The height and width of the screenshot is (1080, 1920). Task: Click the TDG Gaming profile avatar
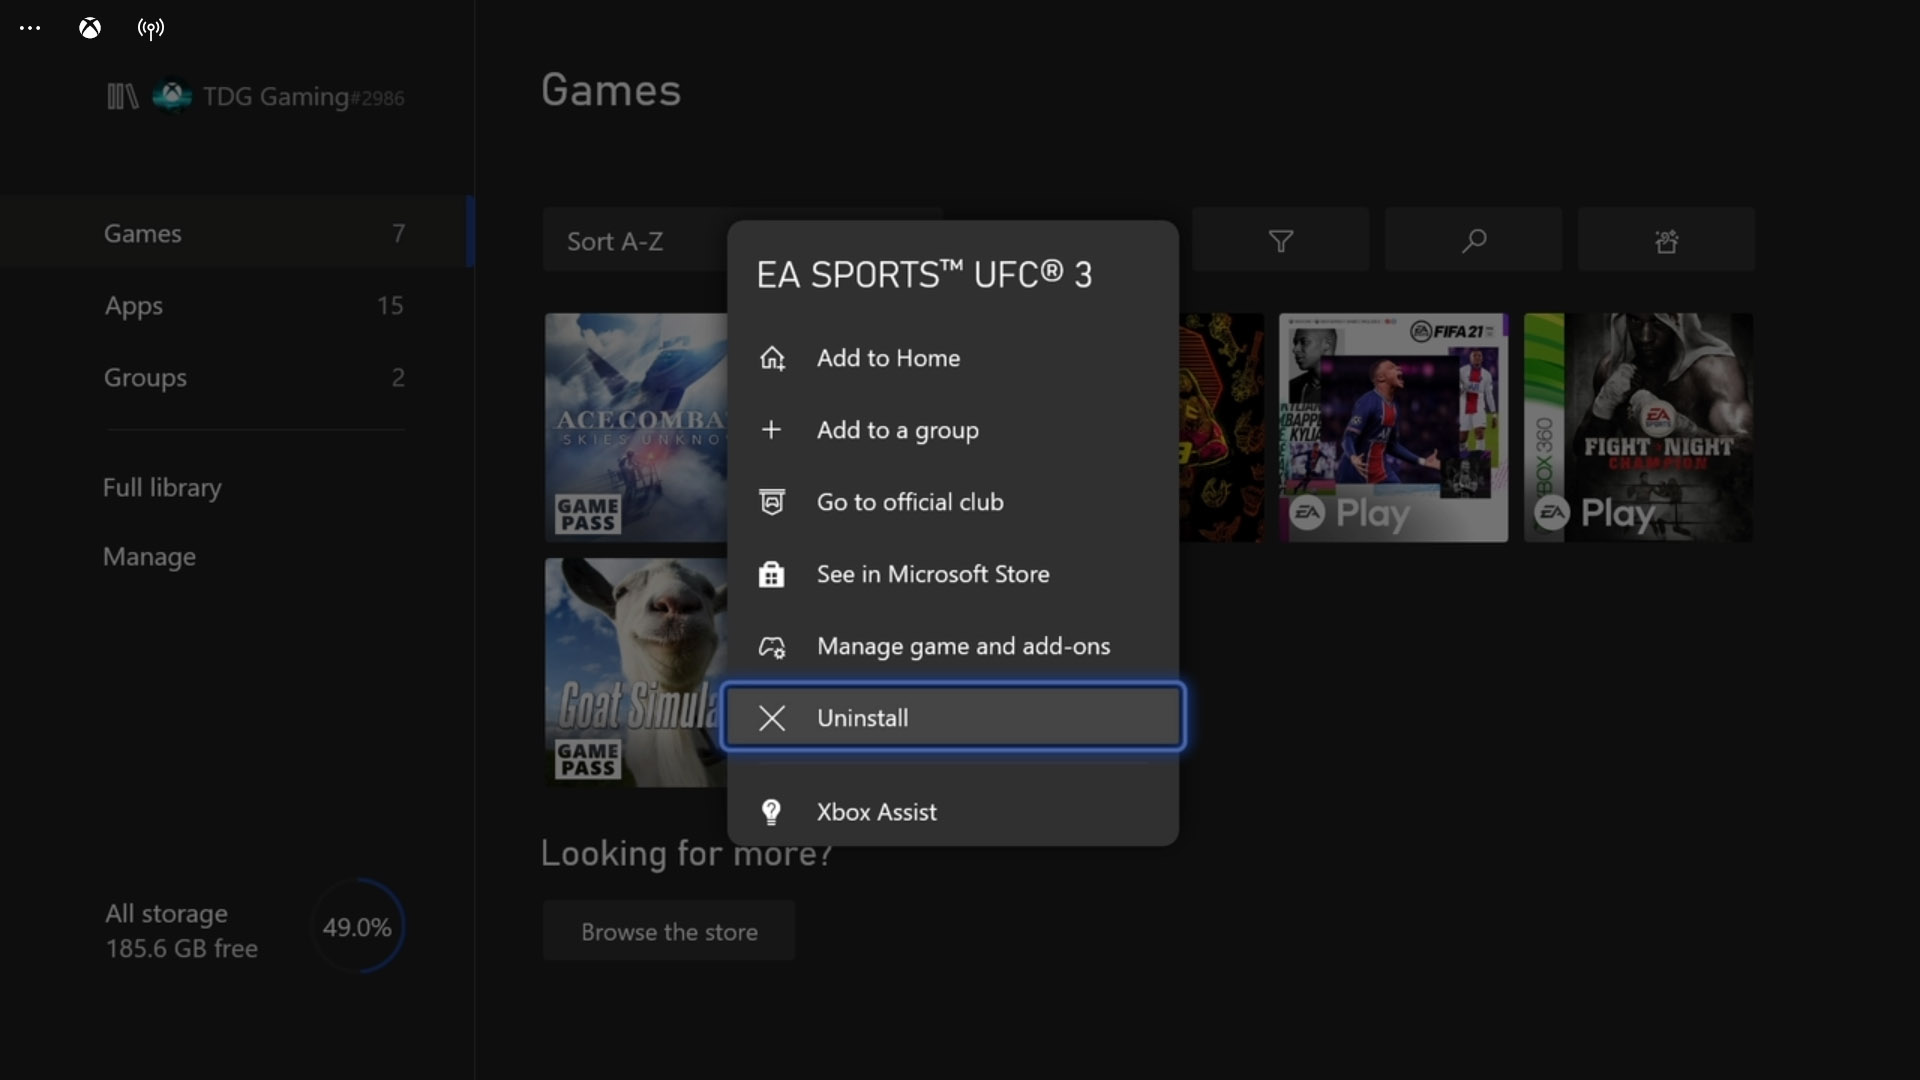(171, 96)
